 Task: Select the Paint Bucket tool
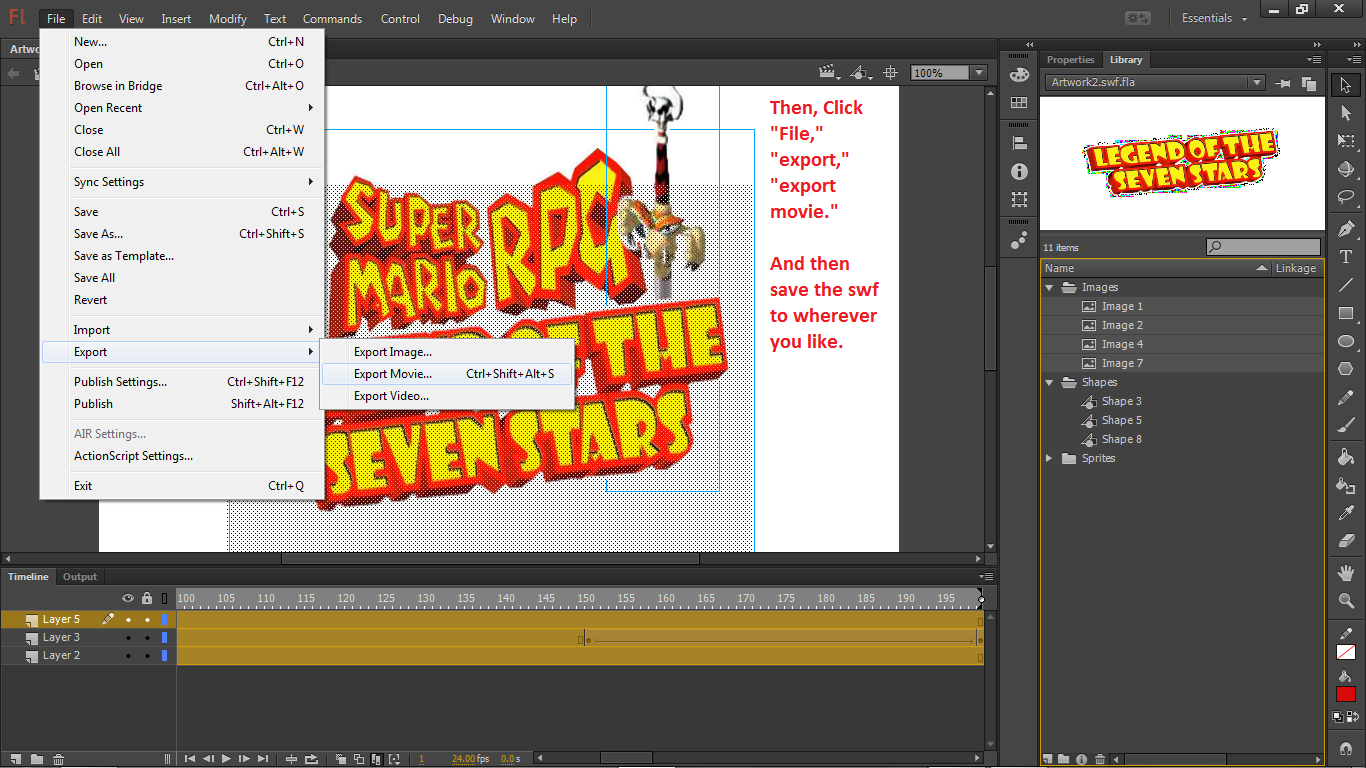click(x=1346, y=457)
